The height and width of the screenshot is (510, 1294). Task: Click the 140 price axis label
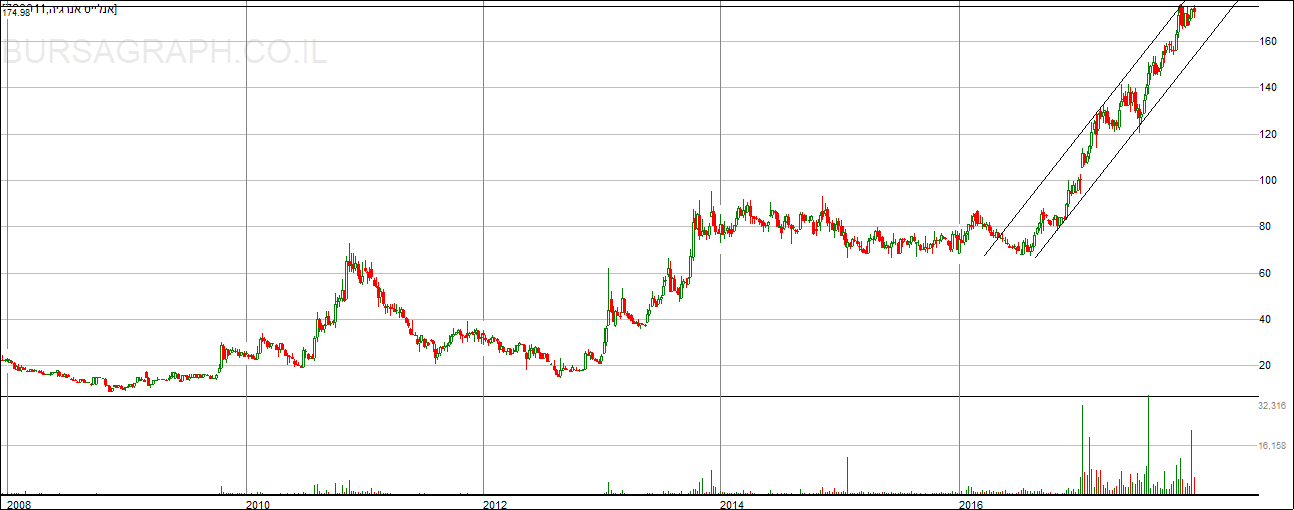coord(1268,88)
